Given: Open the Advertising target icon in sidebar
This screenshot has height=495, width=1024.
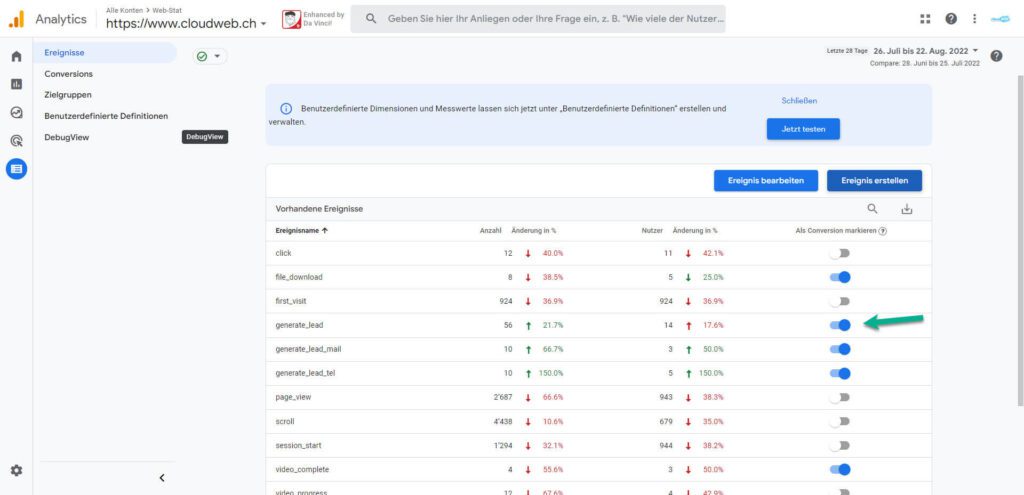Looking at the screenshot, I should 16,140.
